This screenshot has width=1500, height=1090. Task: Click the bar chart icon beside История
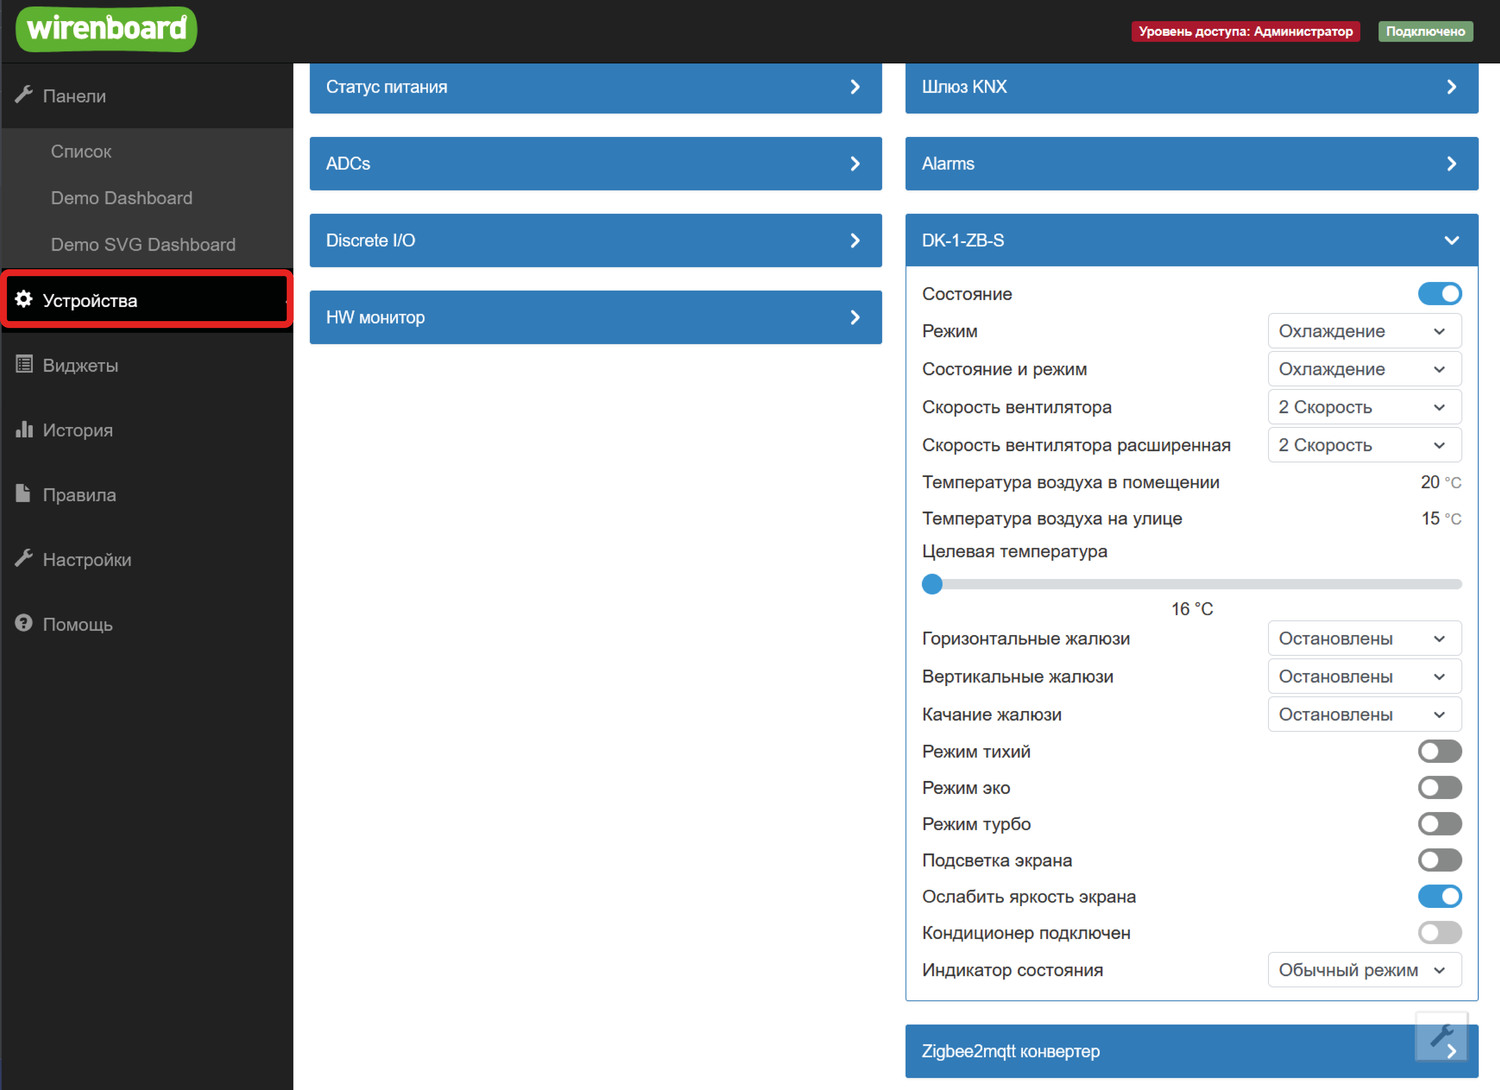(x=24, y=429)
